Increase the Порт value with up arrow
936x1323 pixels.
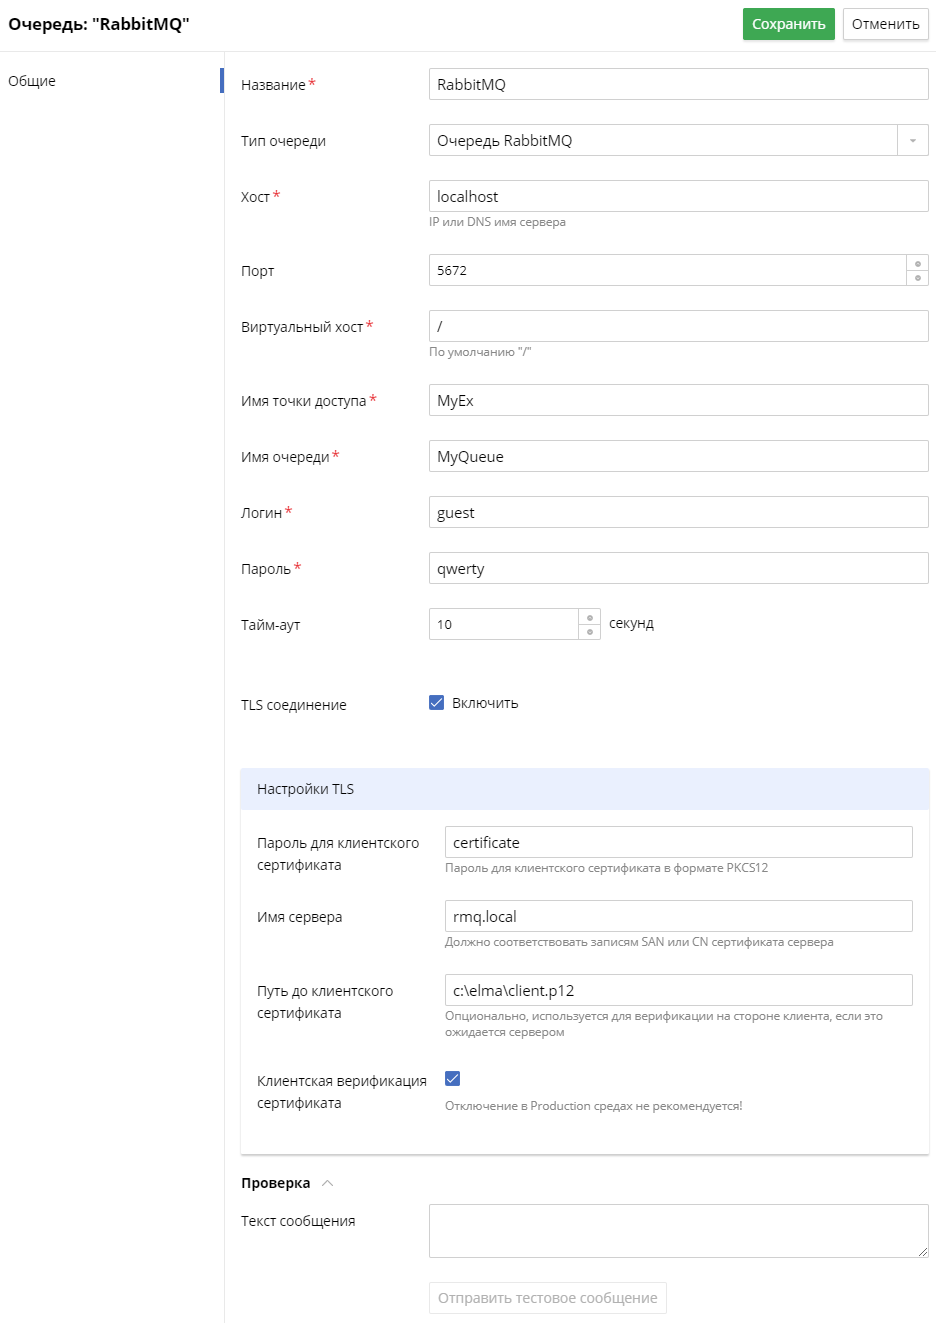(x=917, y=263)
